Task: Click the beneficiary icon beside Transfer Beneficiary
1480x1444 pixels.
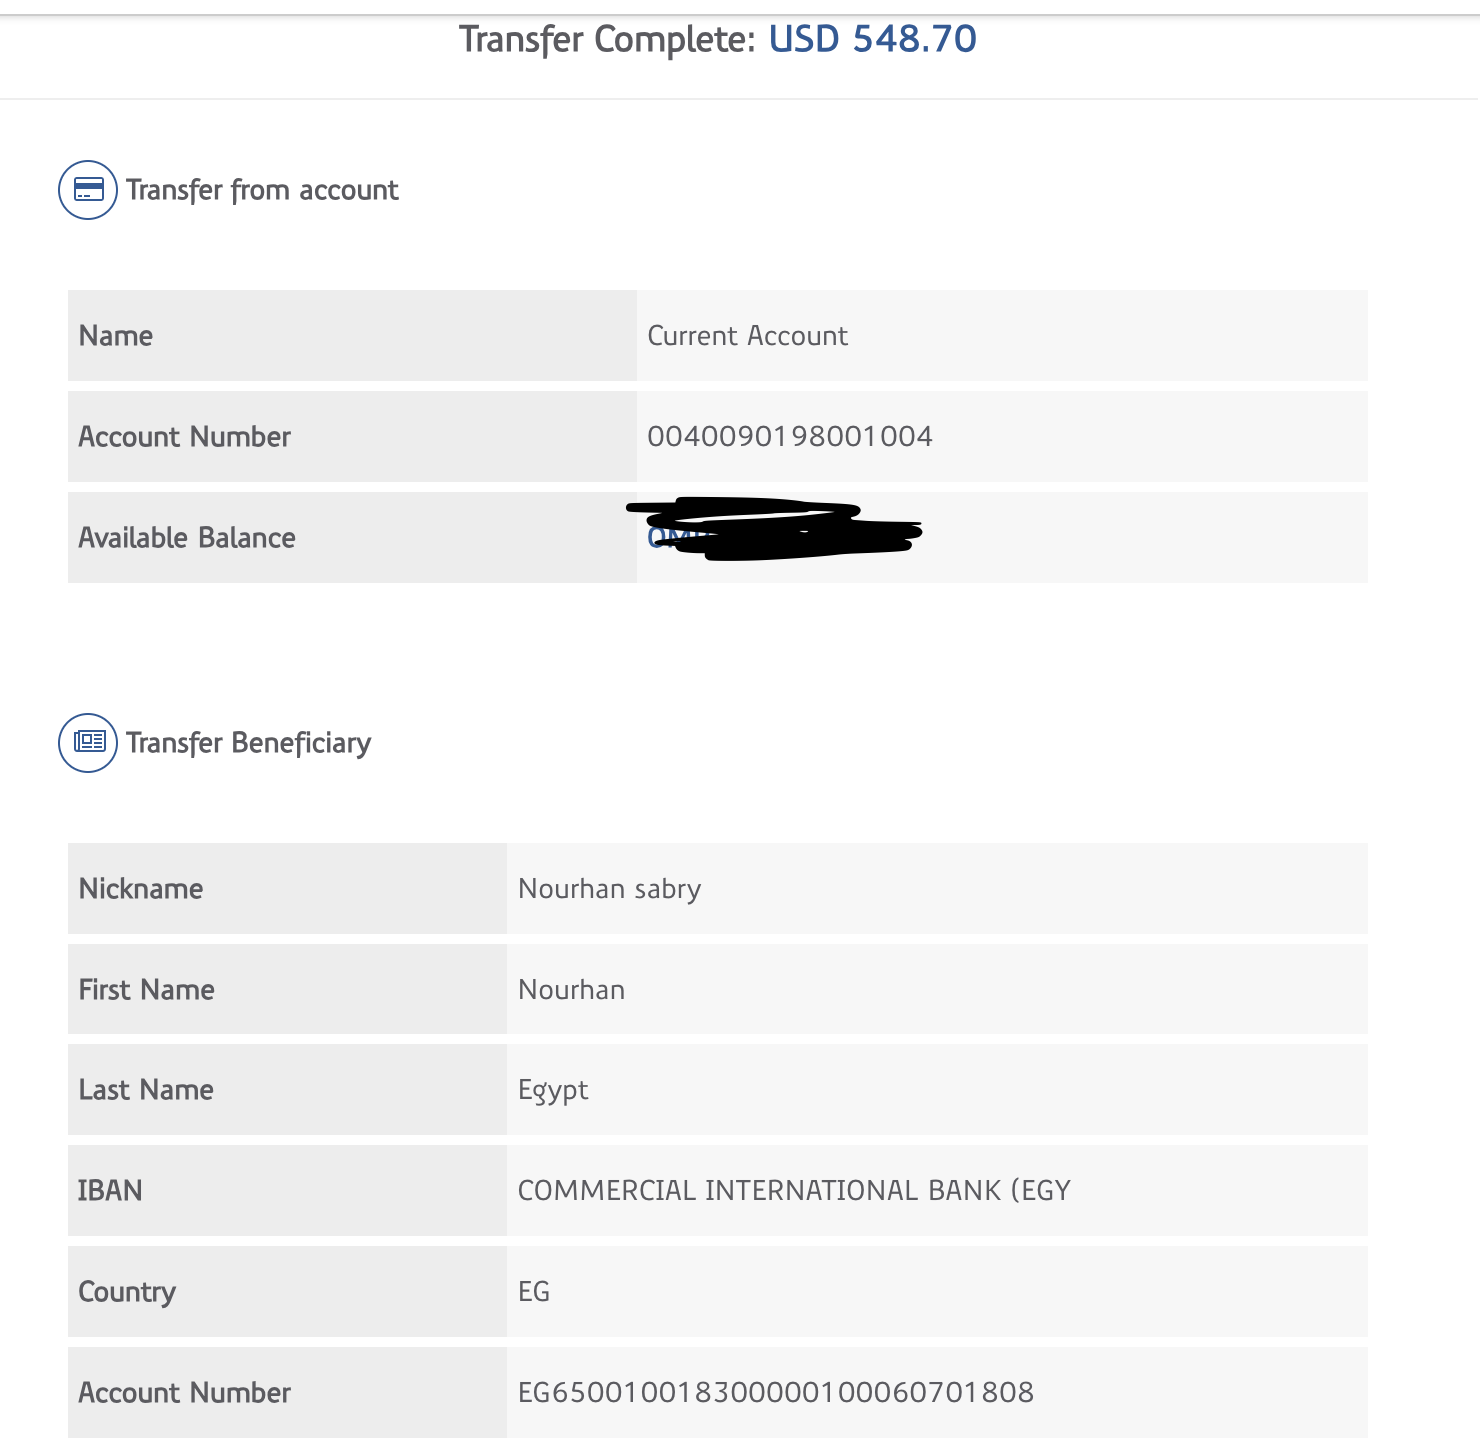Action: click(x=88, y=742)
